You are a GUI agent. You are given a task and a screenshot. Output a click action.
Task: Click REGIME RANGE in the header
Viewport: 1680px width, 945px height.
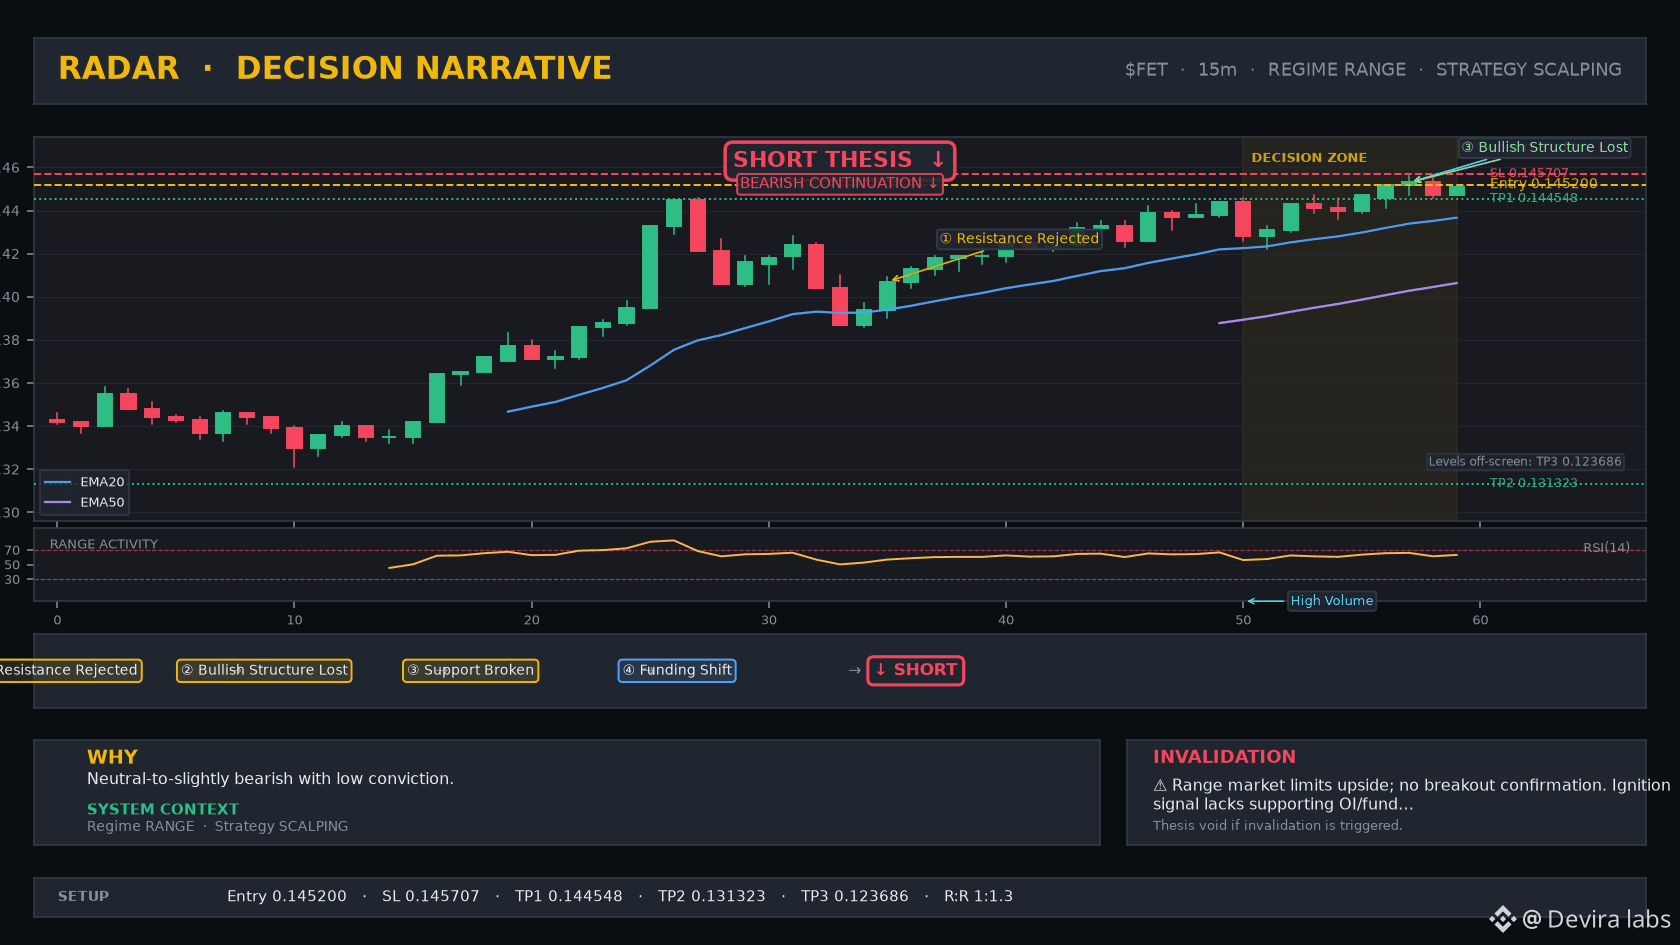click(1337, 70)
